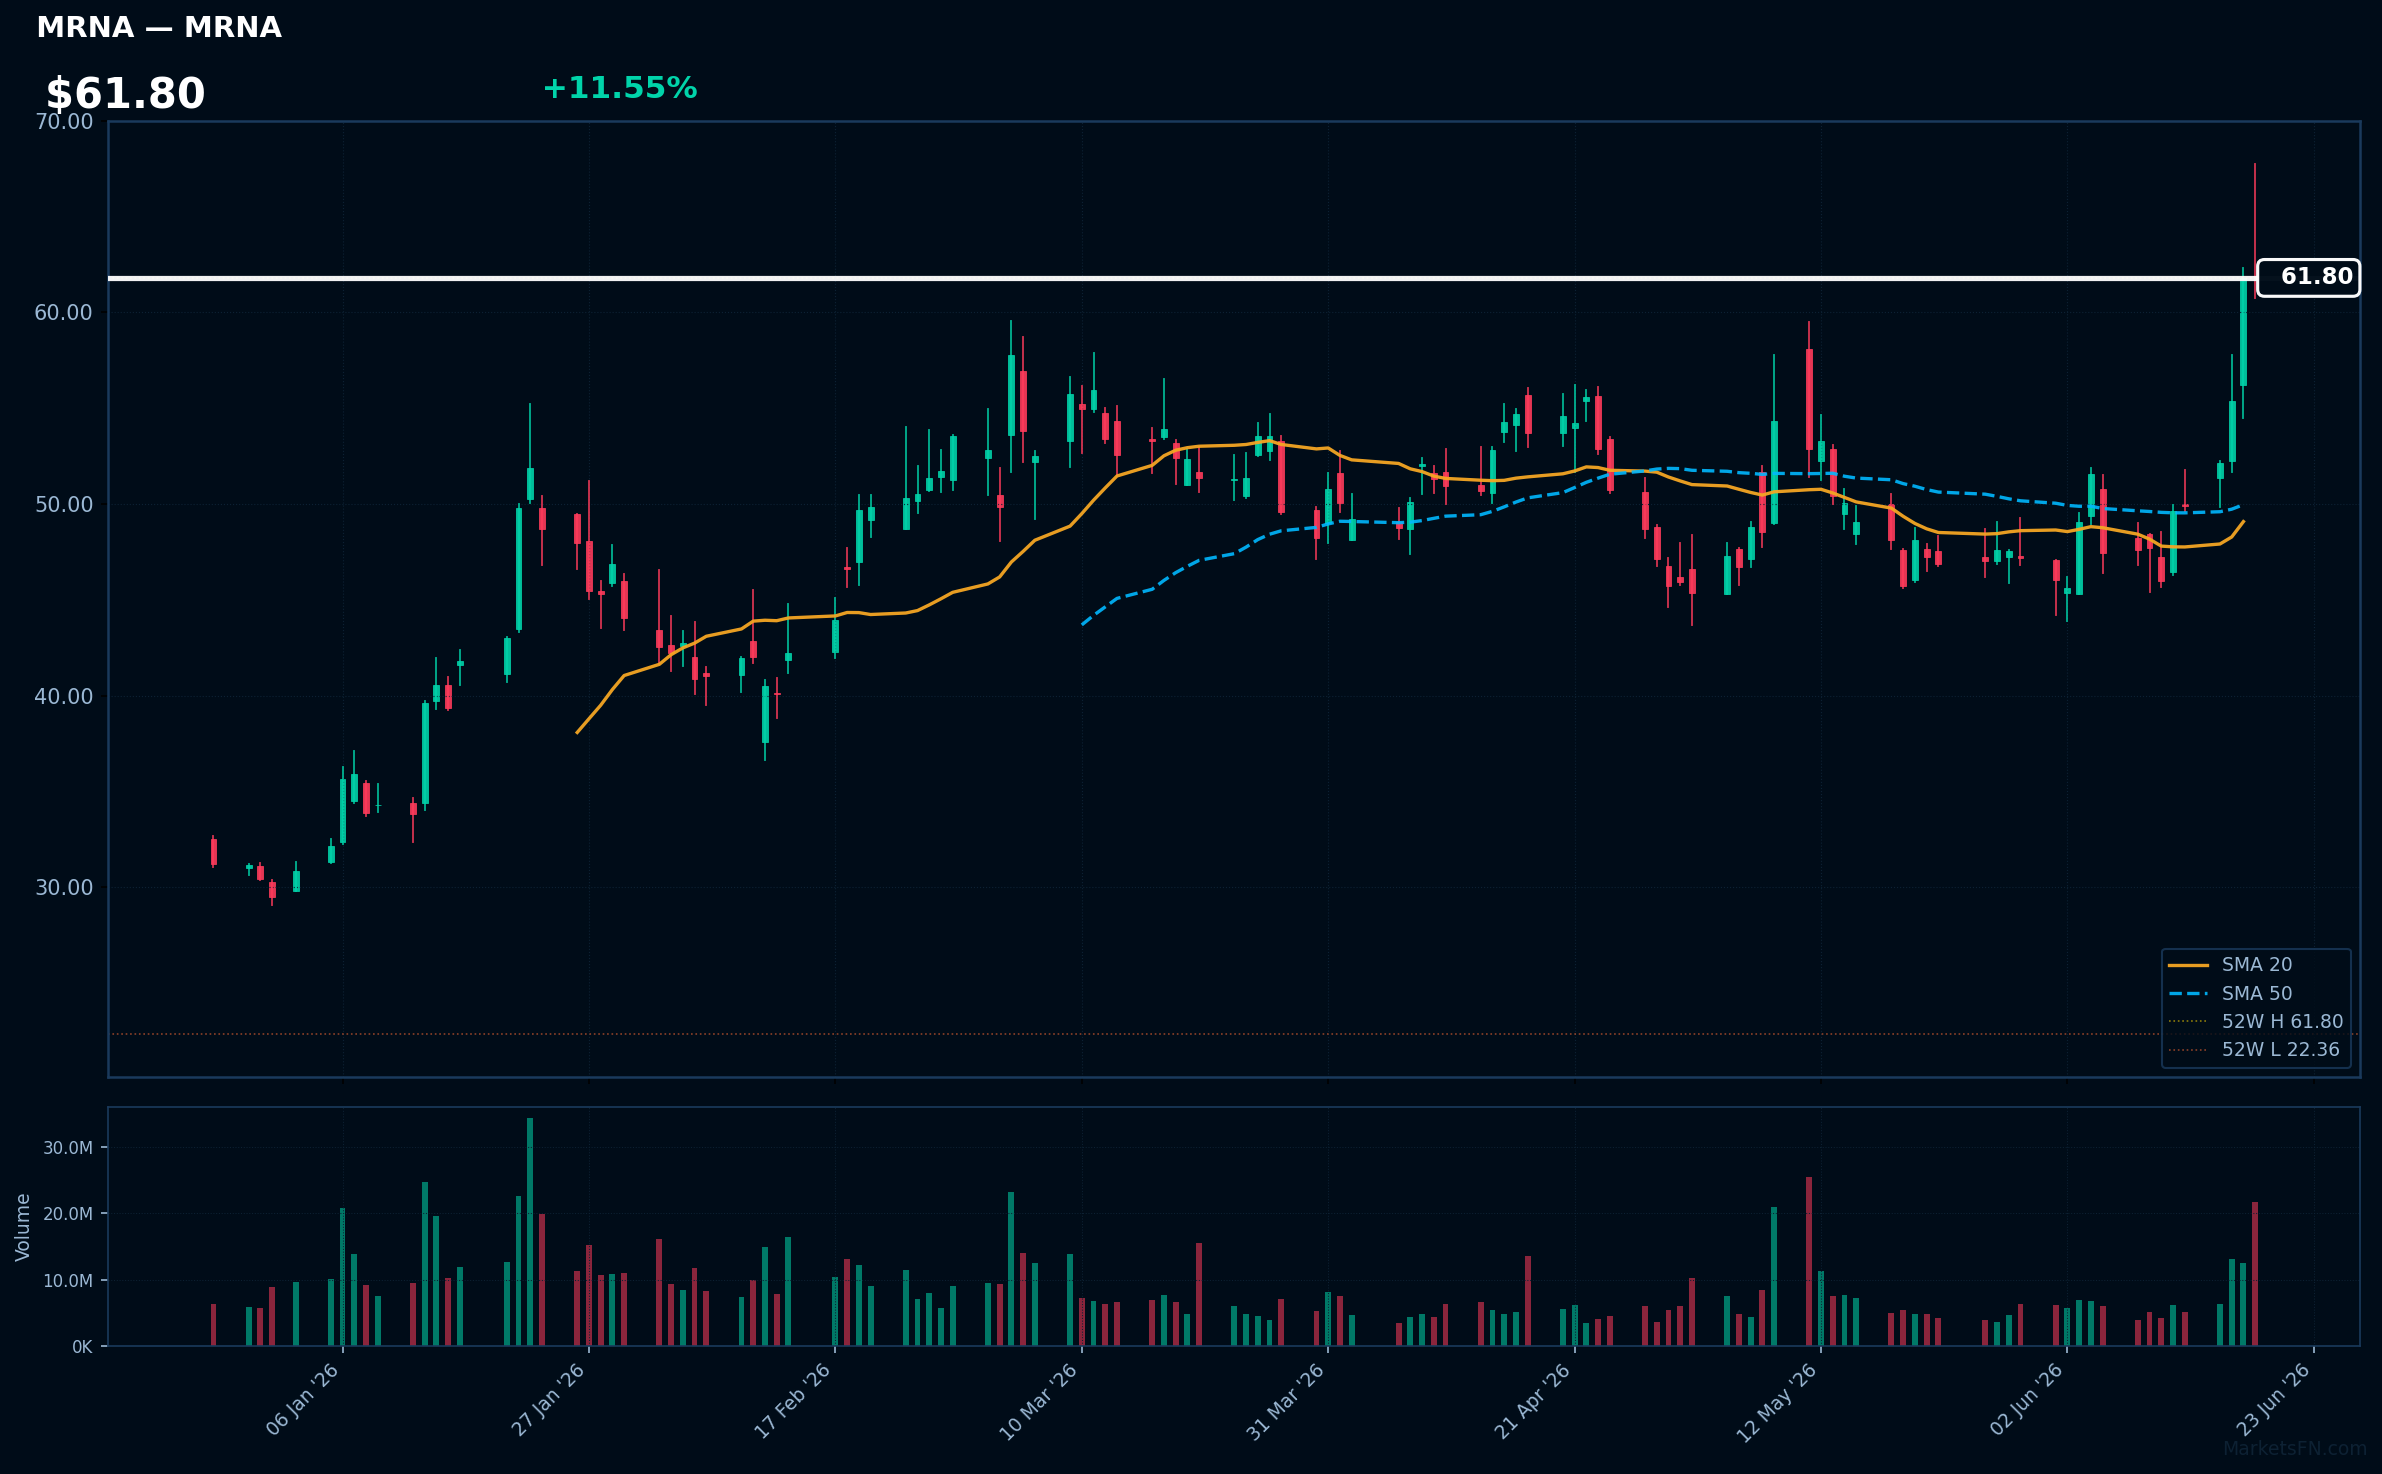Click the latest red volume bar at far right

[x=2255, y=1274]
